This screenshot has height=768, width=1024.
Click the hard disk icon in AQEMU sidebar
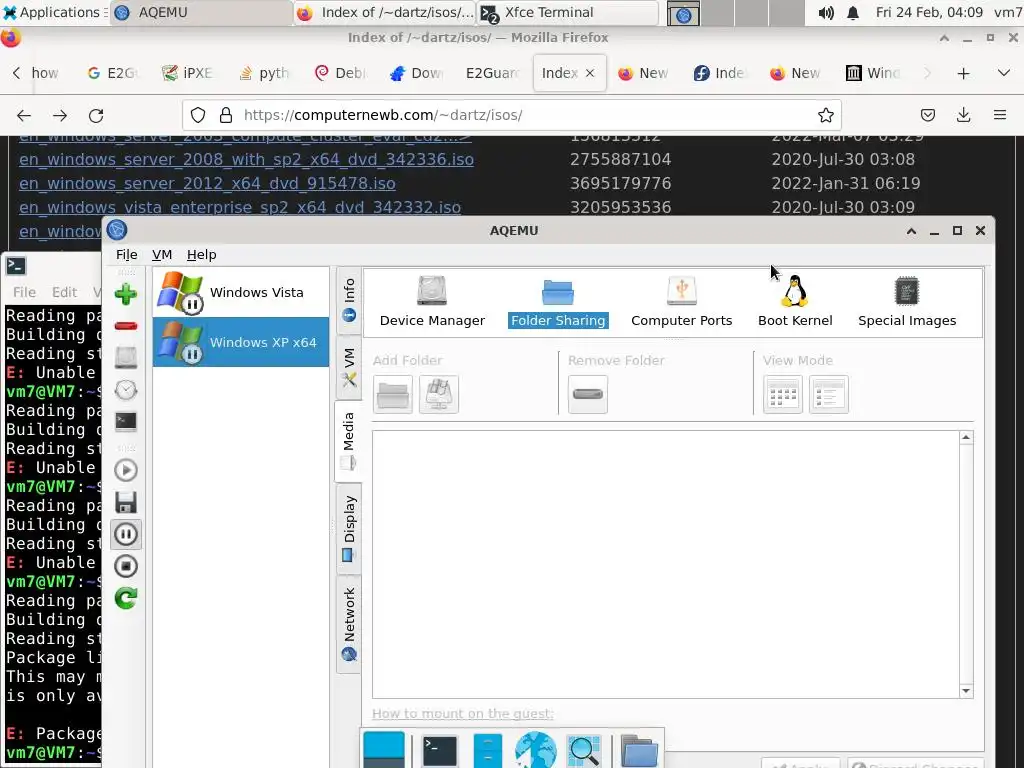coord(125,357)
